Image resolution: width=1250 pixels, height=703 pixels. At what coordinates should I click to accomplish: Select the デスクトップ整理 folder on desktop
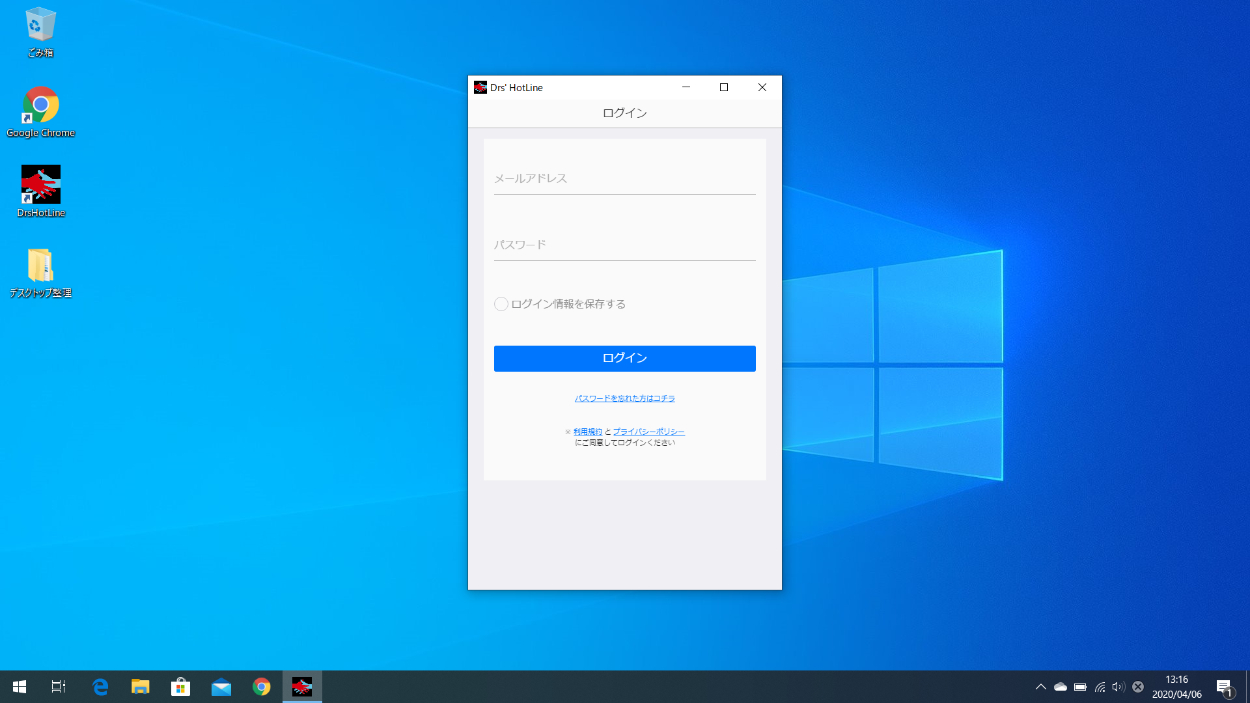pos(41,266)
